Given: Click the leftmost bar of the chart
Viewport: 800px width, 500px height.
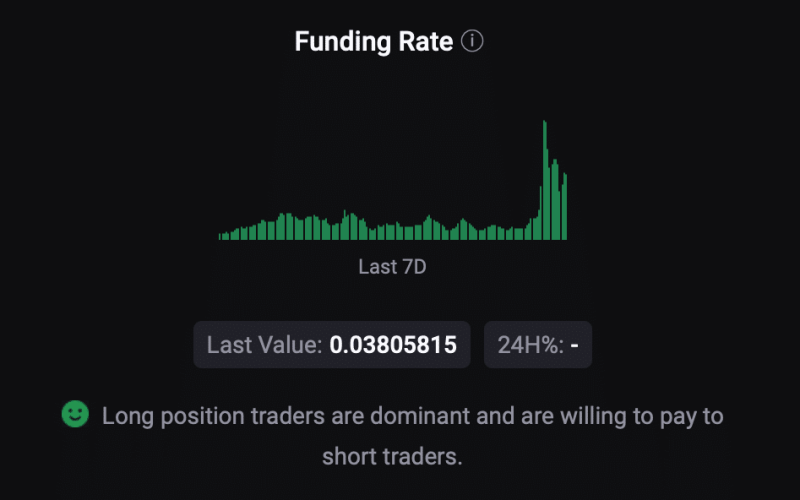Looking at the screenshot, I should pyautogui.click(x=220, y=237).
